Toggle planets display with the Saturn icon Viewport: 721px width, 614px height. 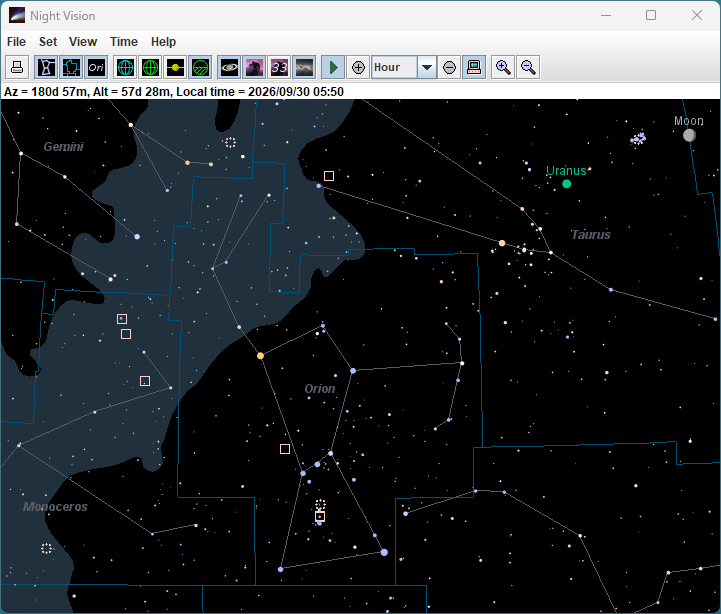tap(229, 68)
